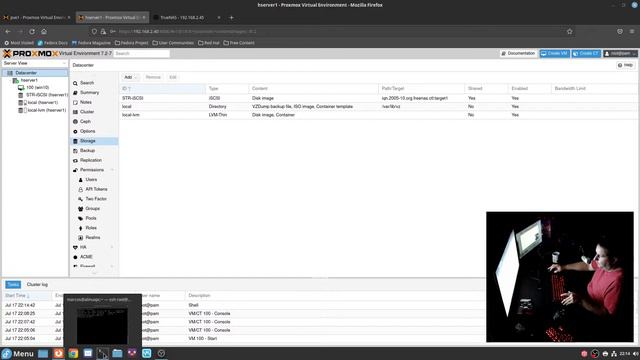Click the Edit storage button

[x=173, y=77]
